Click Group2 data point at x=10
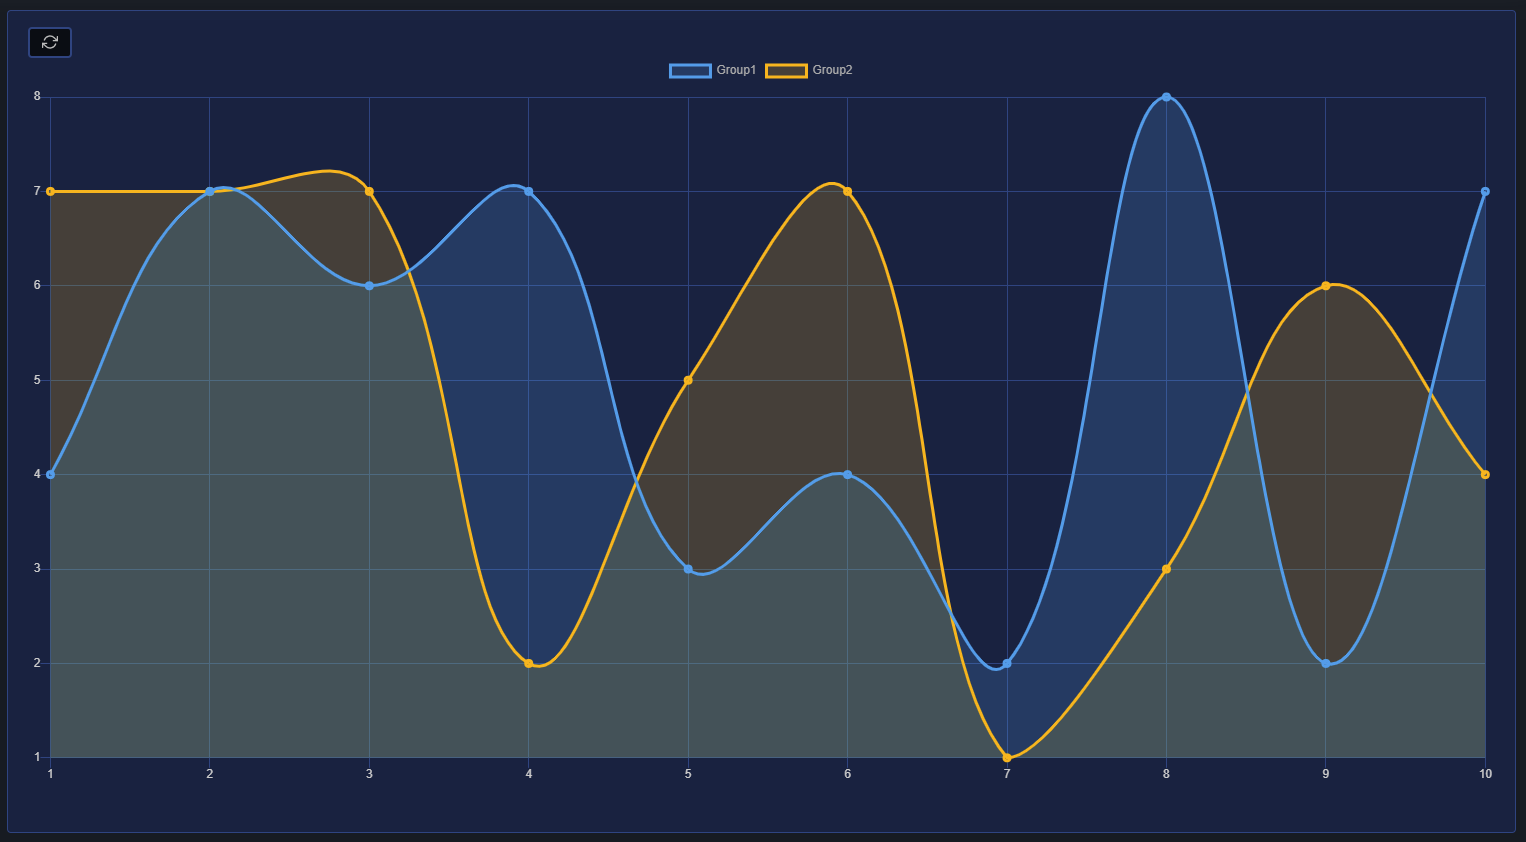1526x842 pixels. click(1485, 474)
